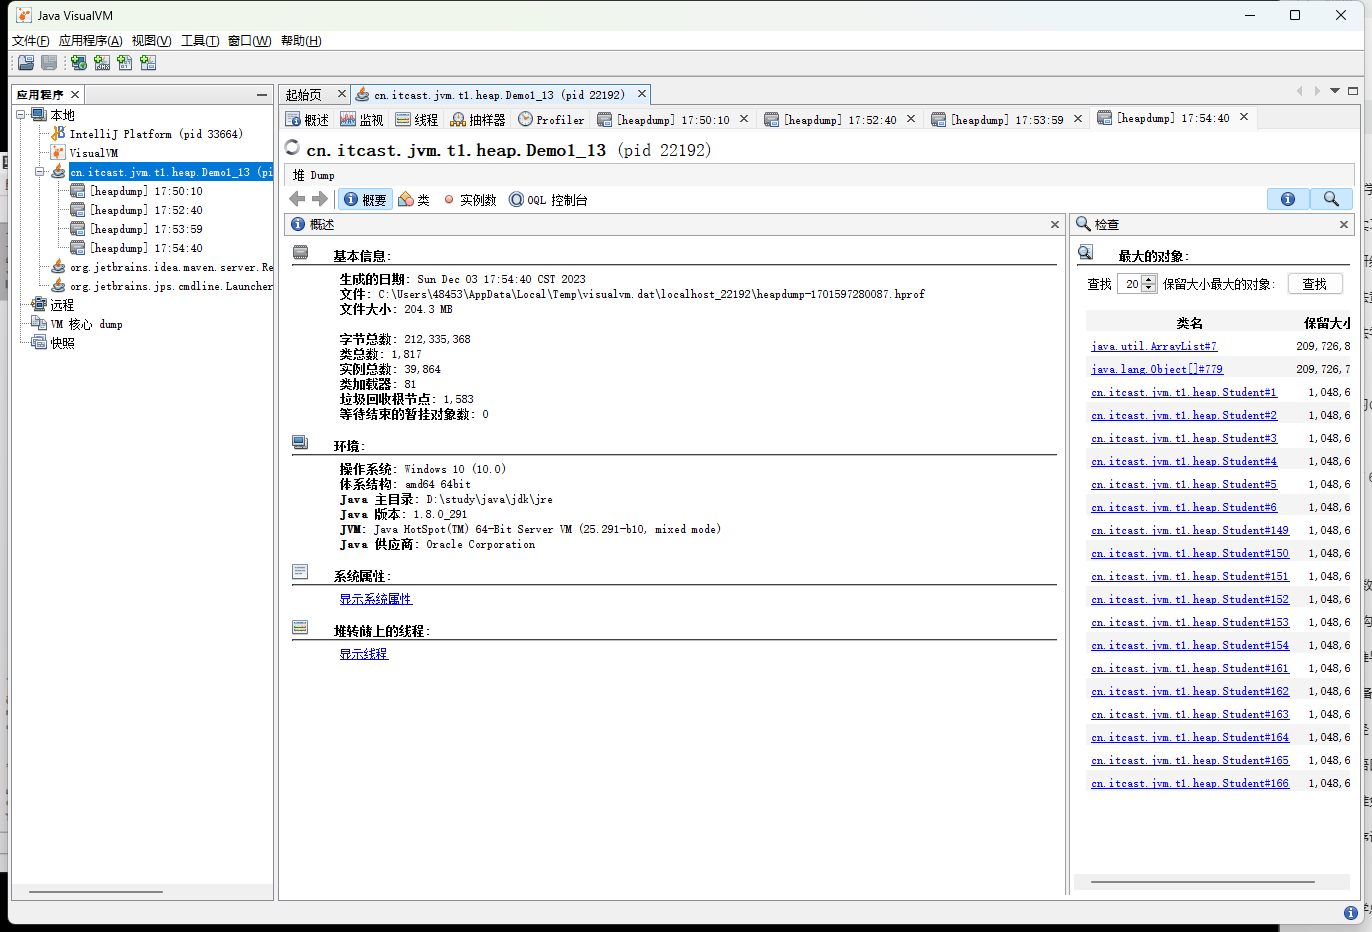1372x932 pixels.
Task: Click the disabled save toolbar icon
Action: click(49, 63)
